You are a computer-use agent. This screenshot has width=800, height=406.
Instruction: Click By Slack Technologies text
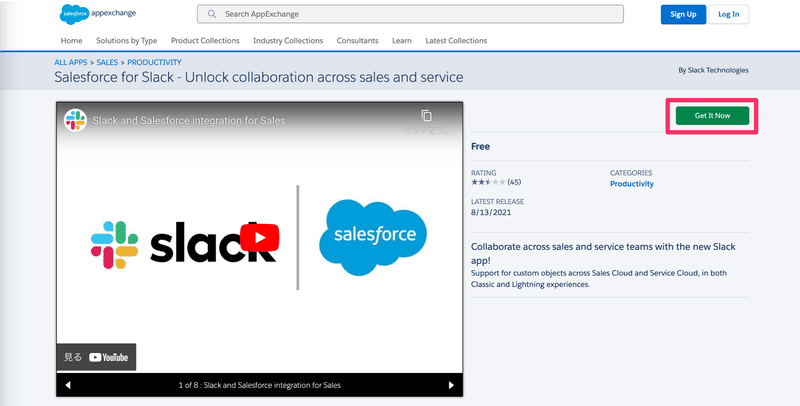pos(713,70)
